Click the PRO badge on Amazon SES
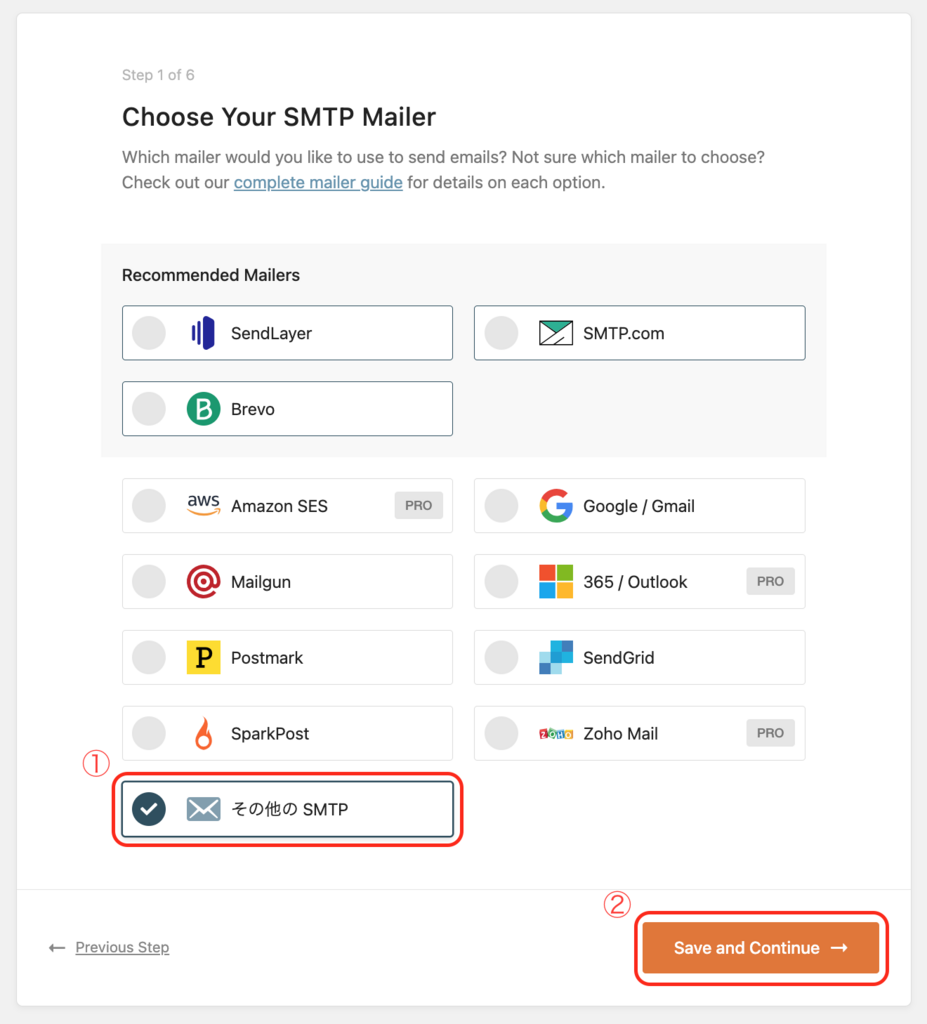Screen dimensions: 927x1024 coord(418,505)
